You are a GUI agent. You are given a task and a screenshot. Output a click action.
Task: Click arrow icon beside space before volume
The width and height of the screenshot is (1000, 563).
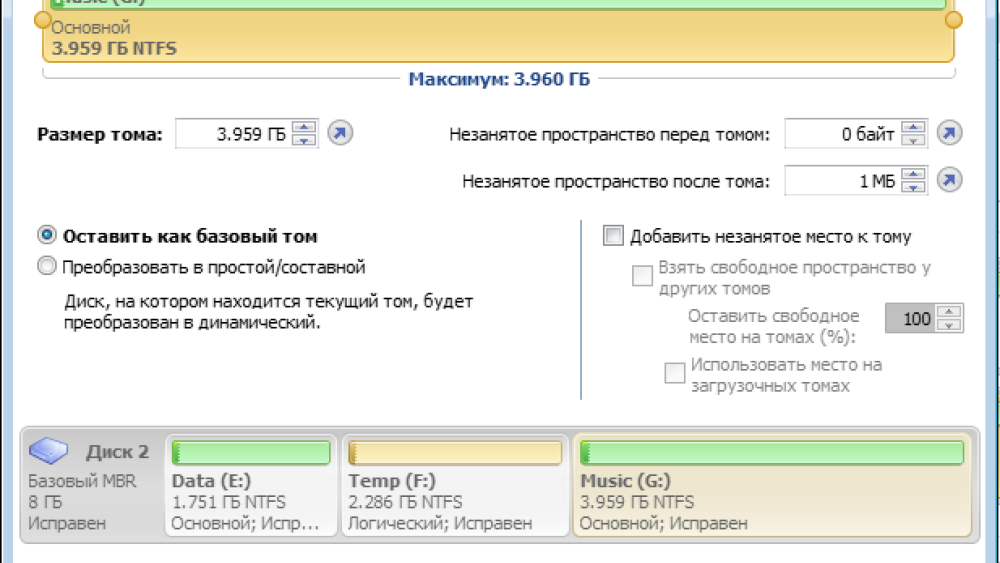click(948, 133)
